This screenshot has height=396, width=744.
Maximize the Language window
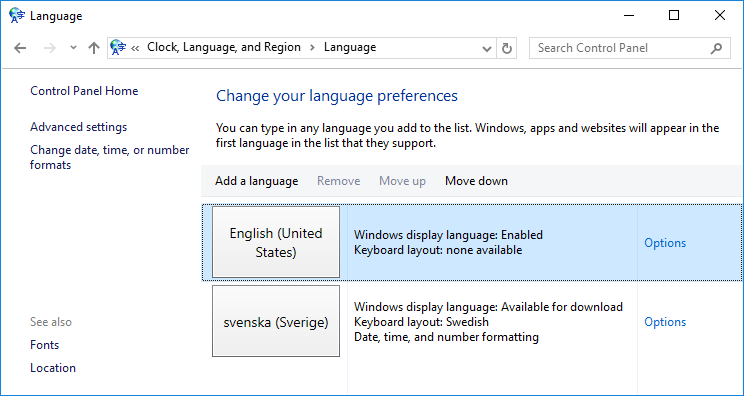tap(674, 16)
